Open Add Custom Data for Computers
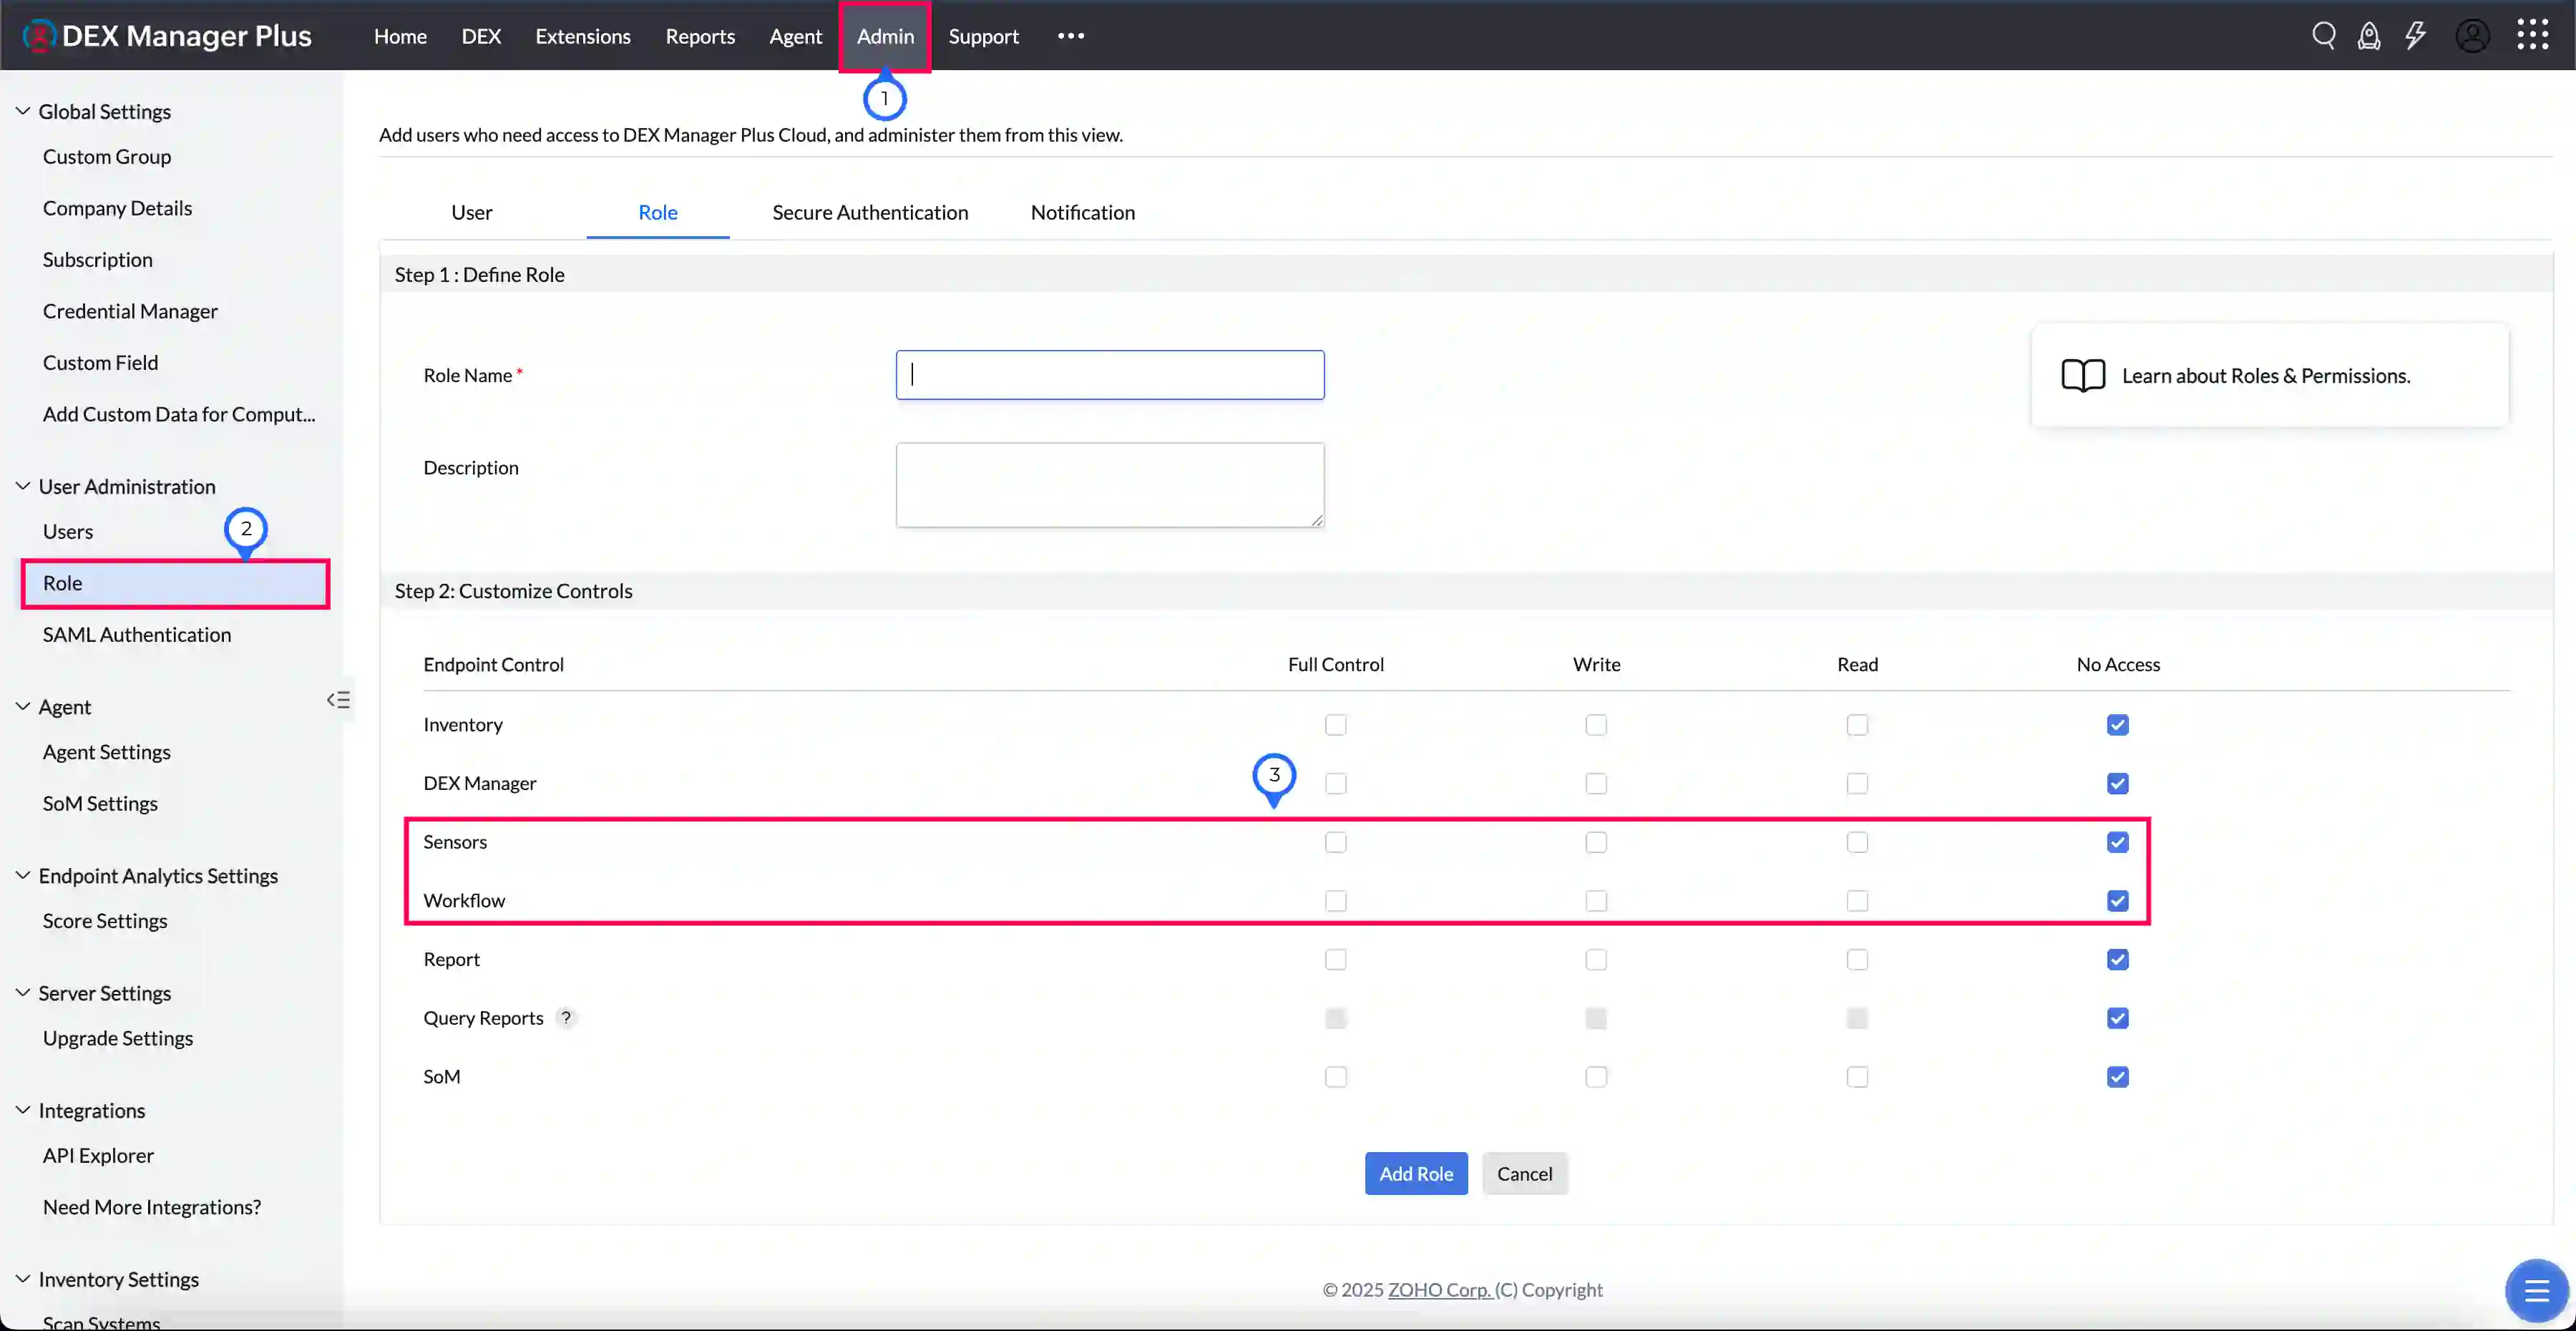 coord(179,414)
